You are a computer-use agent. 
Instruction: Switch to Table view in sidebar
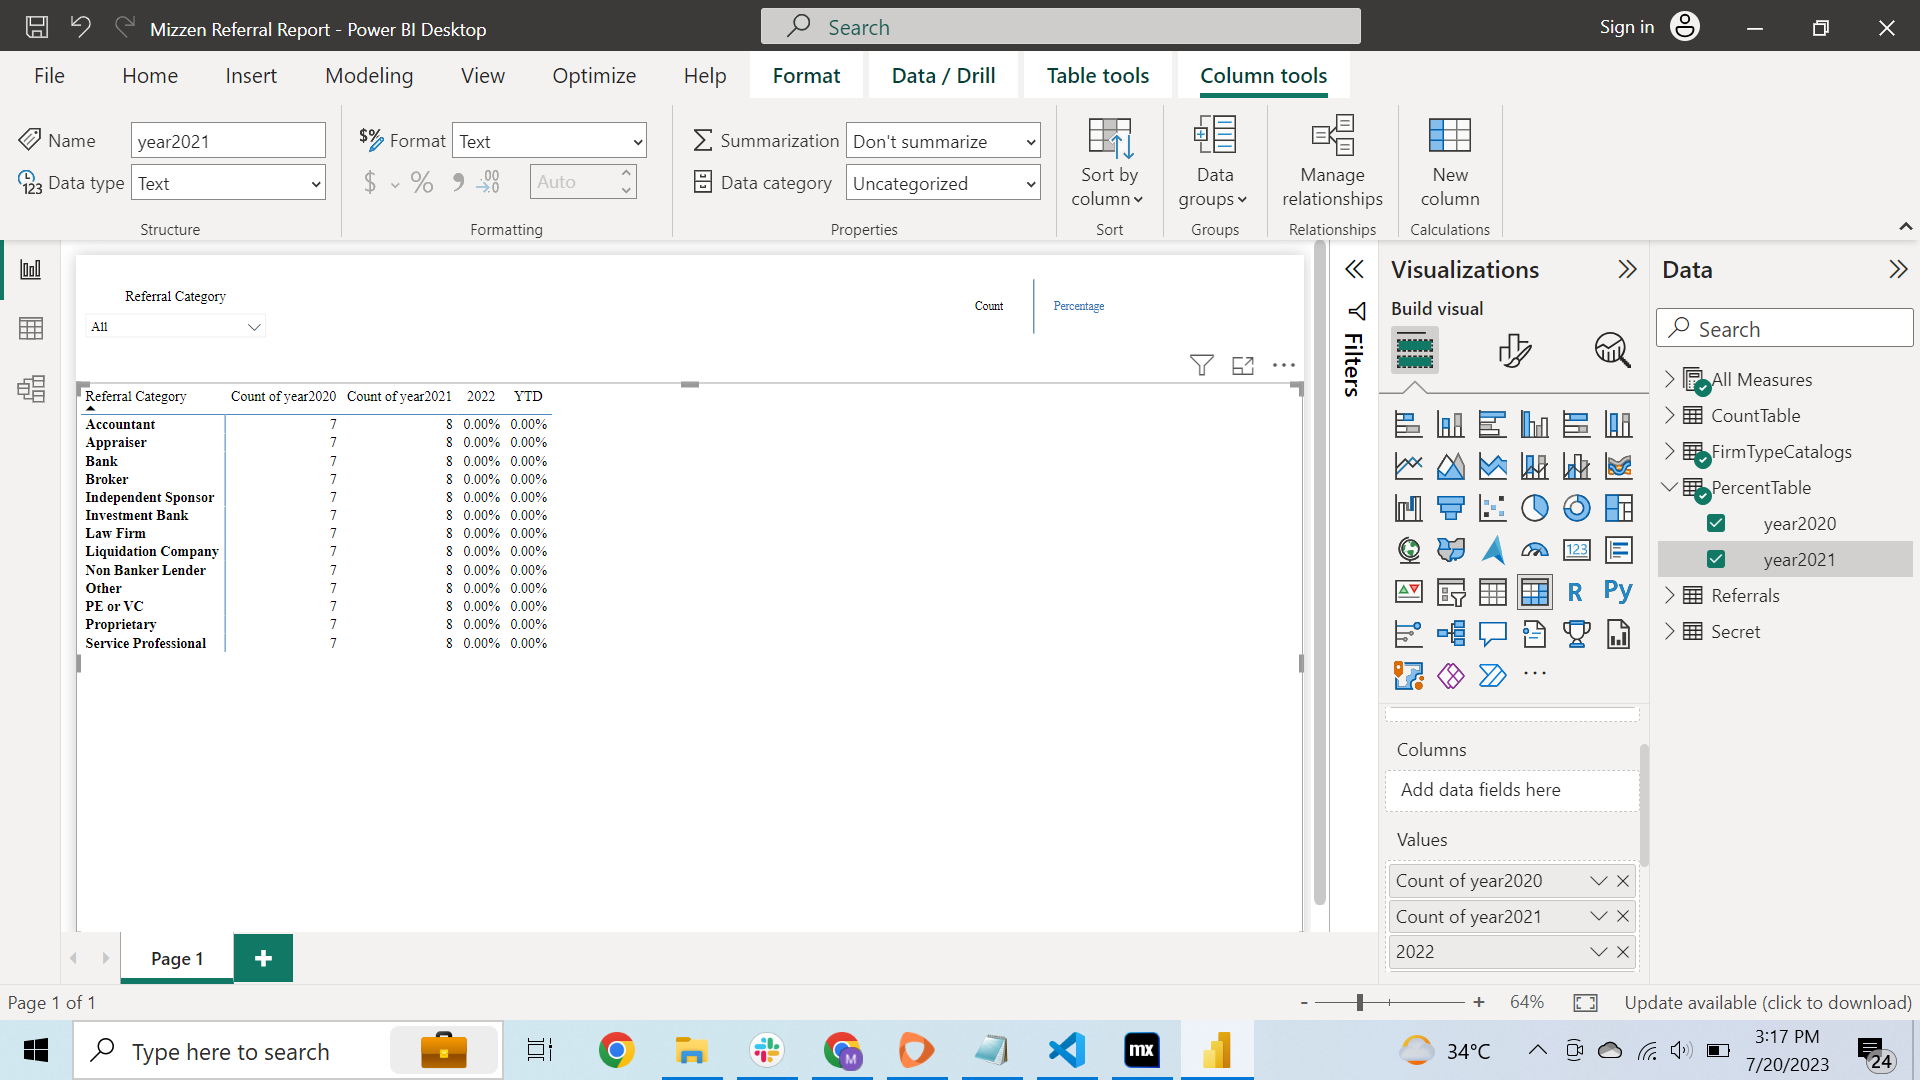pos(31,329)
